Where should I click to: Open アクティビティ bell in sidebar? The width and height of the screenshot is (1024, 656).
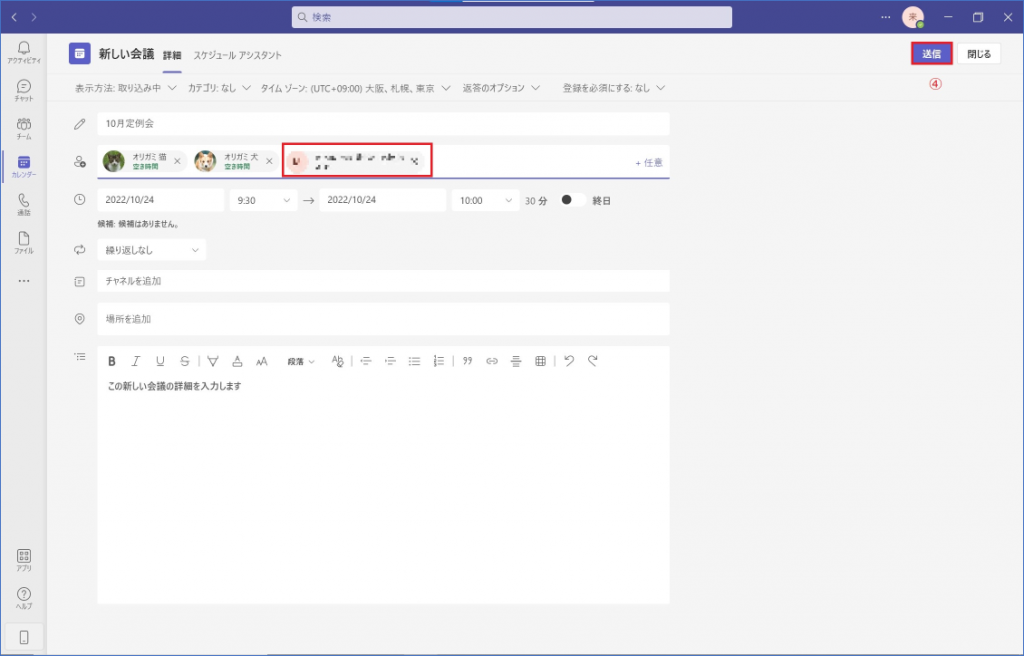pos(23,52)
